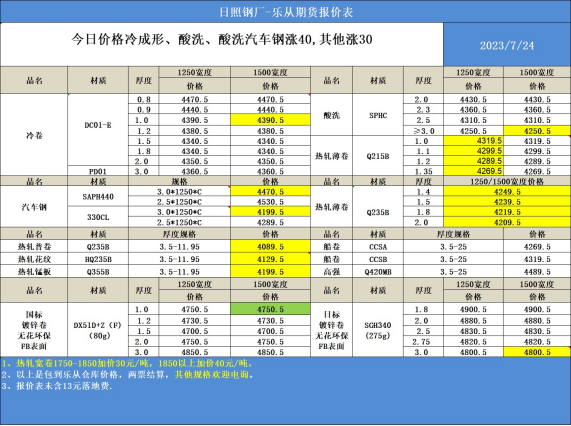Click the yellow 4390.5 cell
571x426 pixels.
270,120
